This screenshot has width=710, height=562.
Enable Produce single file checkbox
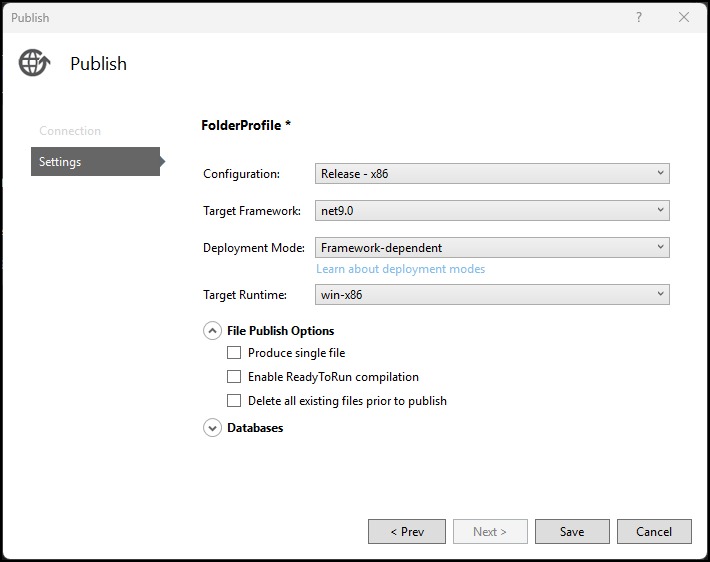(234, 352)
